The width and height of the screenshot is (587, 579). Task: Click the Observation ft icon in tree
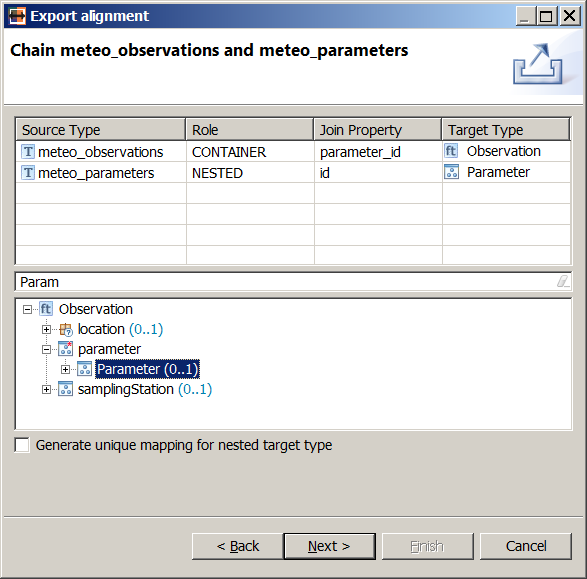(46, 309)
